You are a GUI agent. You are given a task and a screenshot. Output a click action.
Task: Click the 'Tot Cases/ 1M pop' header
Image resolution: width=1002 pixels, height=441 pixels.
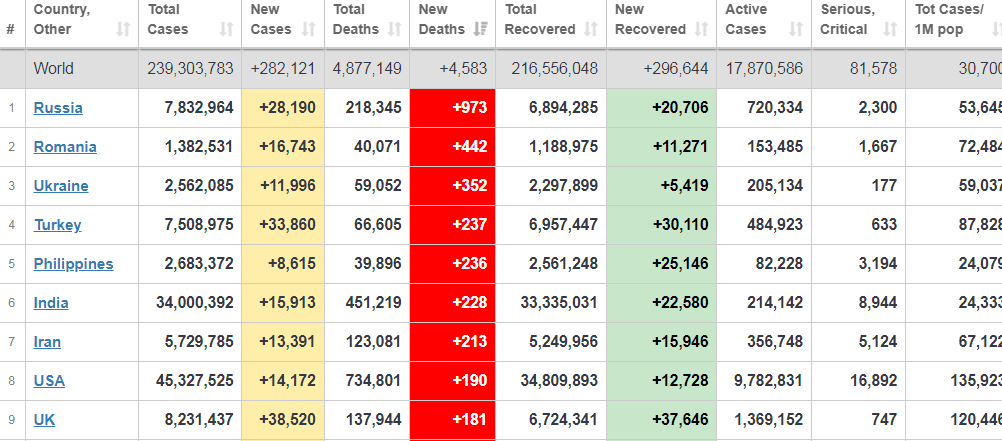click(953, 24)
